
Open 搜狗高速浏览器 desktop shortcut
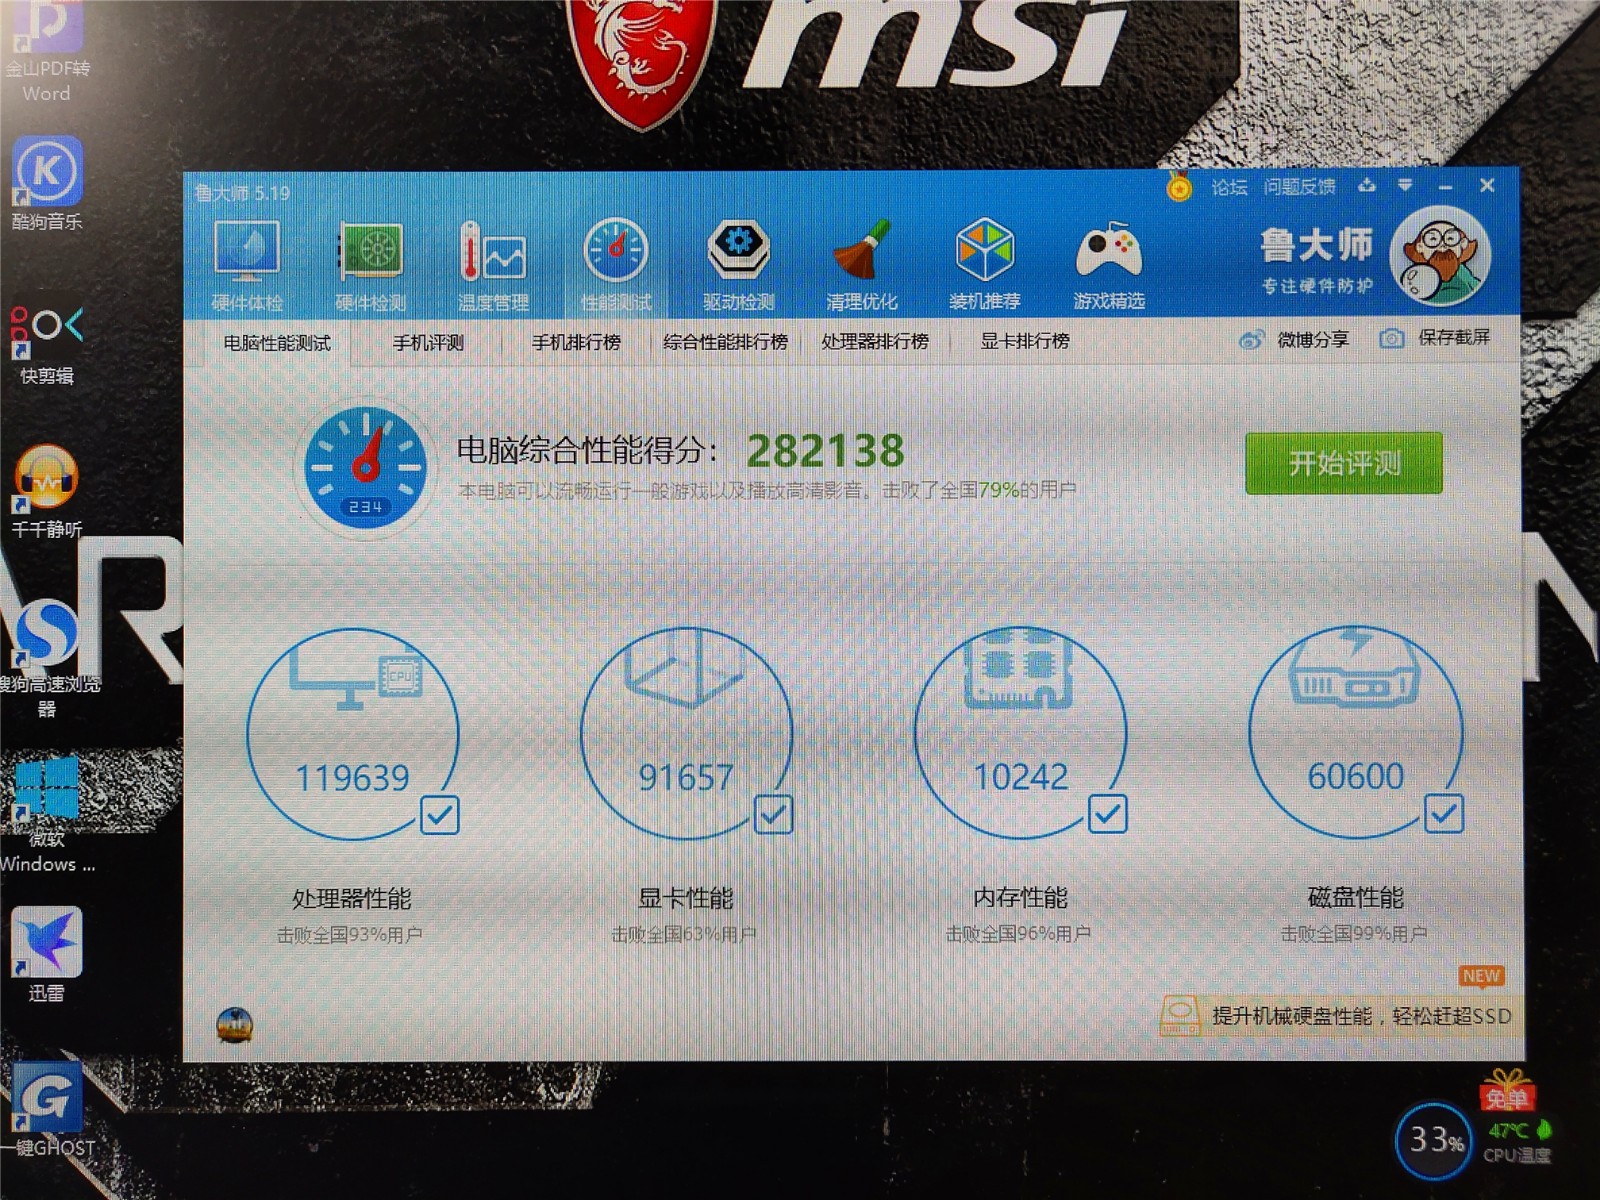tap(47, 658)
